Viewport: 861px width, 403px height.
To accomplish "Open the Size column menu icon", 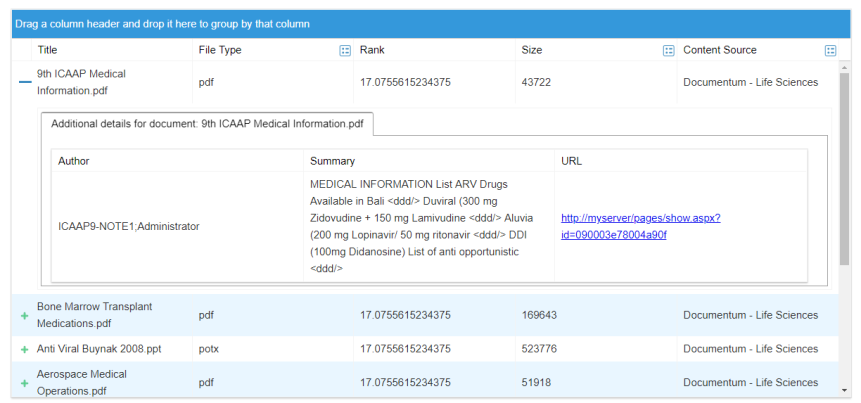I will click(668, 50).
